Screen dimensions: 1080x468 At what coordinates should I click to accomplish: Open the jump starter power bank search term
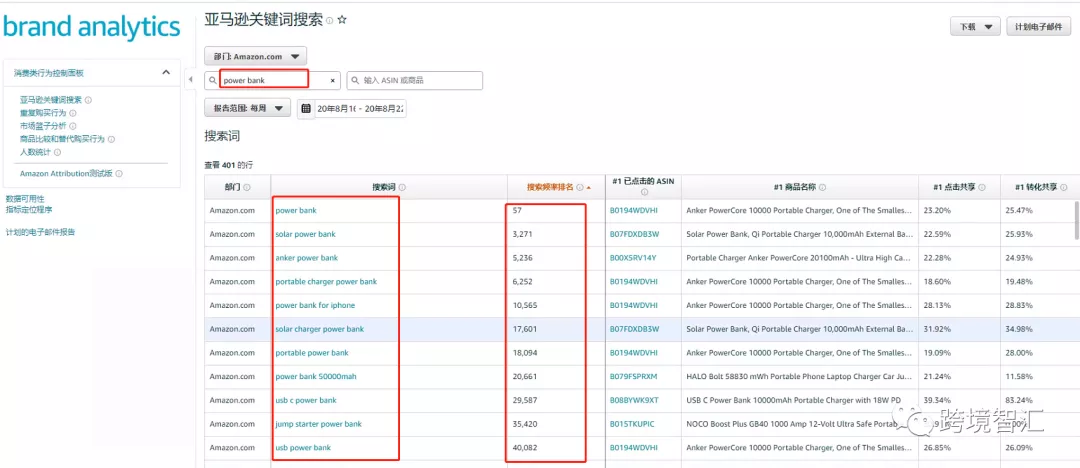click(x=318, y=424)
